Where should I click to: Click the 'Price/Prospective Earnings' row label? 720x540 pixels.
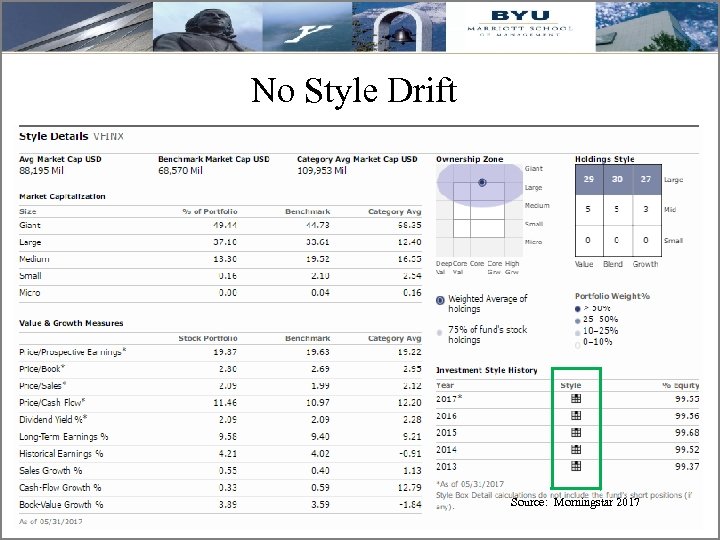[x=73, y=352]
